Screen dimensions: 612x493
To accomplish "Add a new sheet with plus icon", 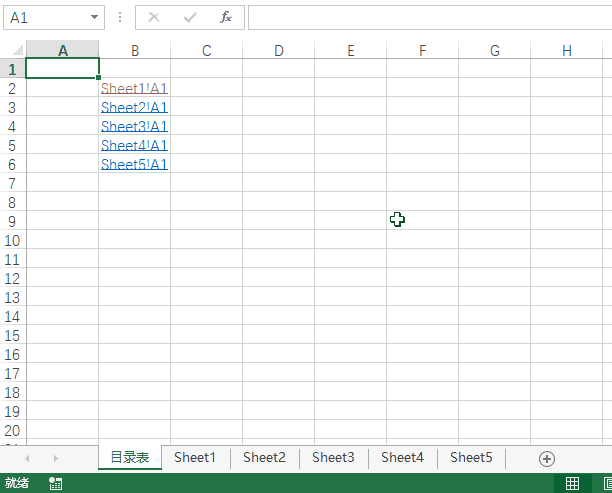I will point(546,458).
